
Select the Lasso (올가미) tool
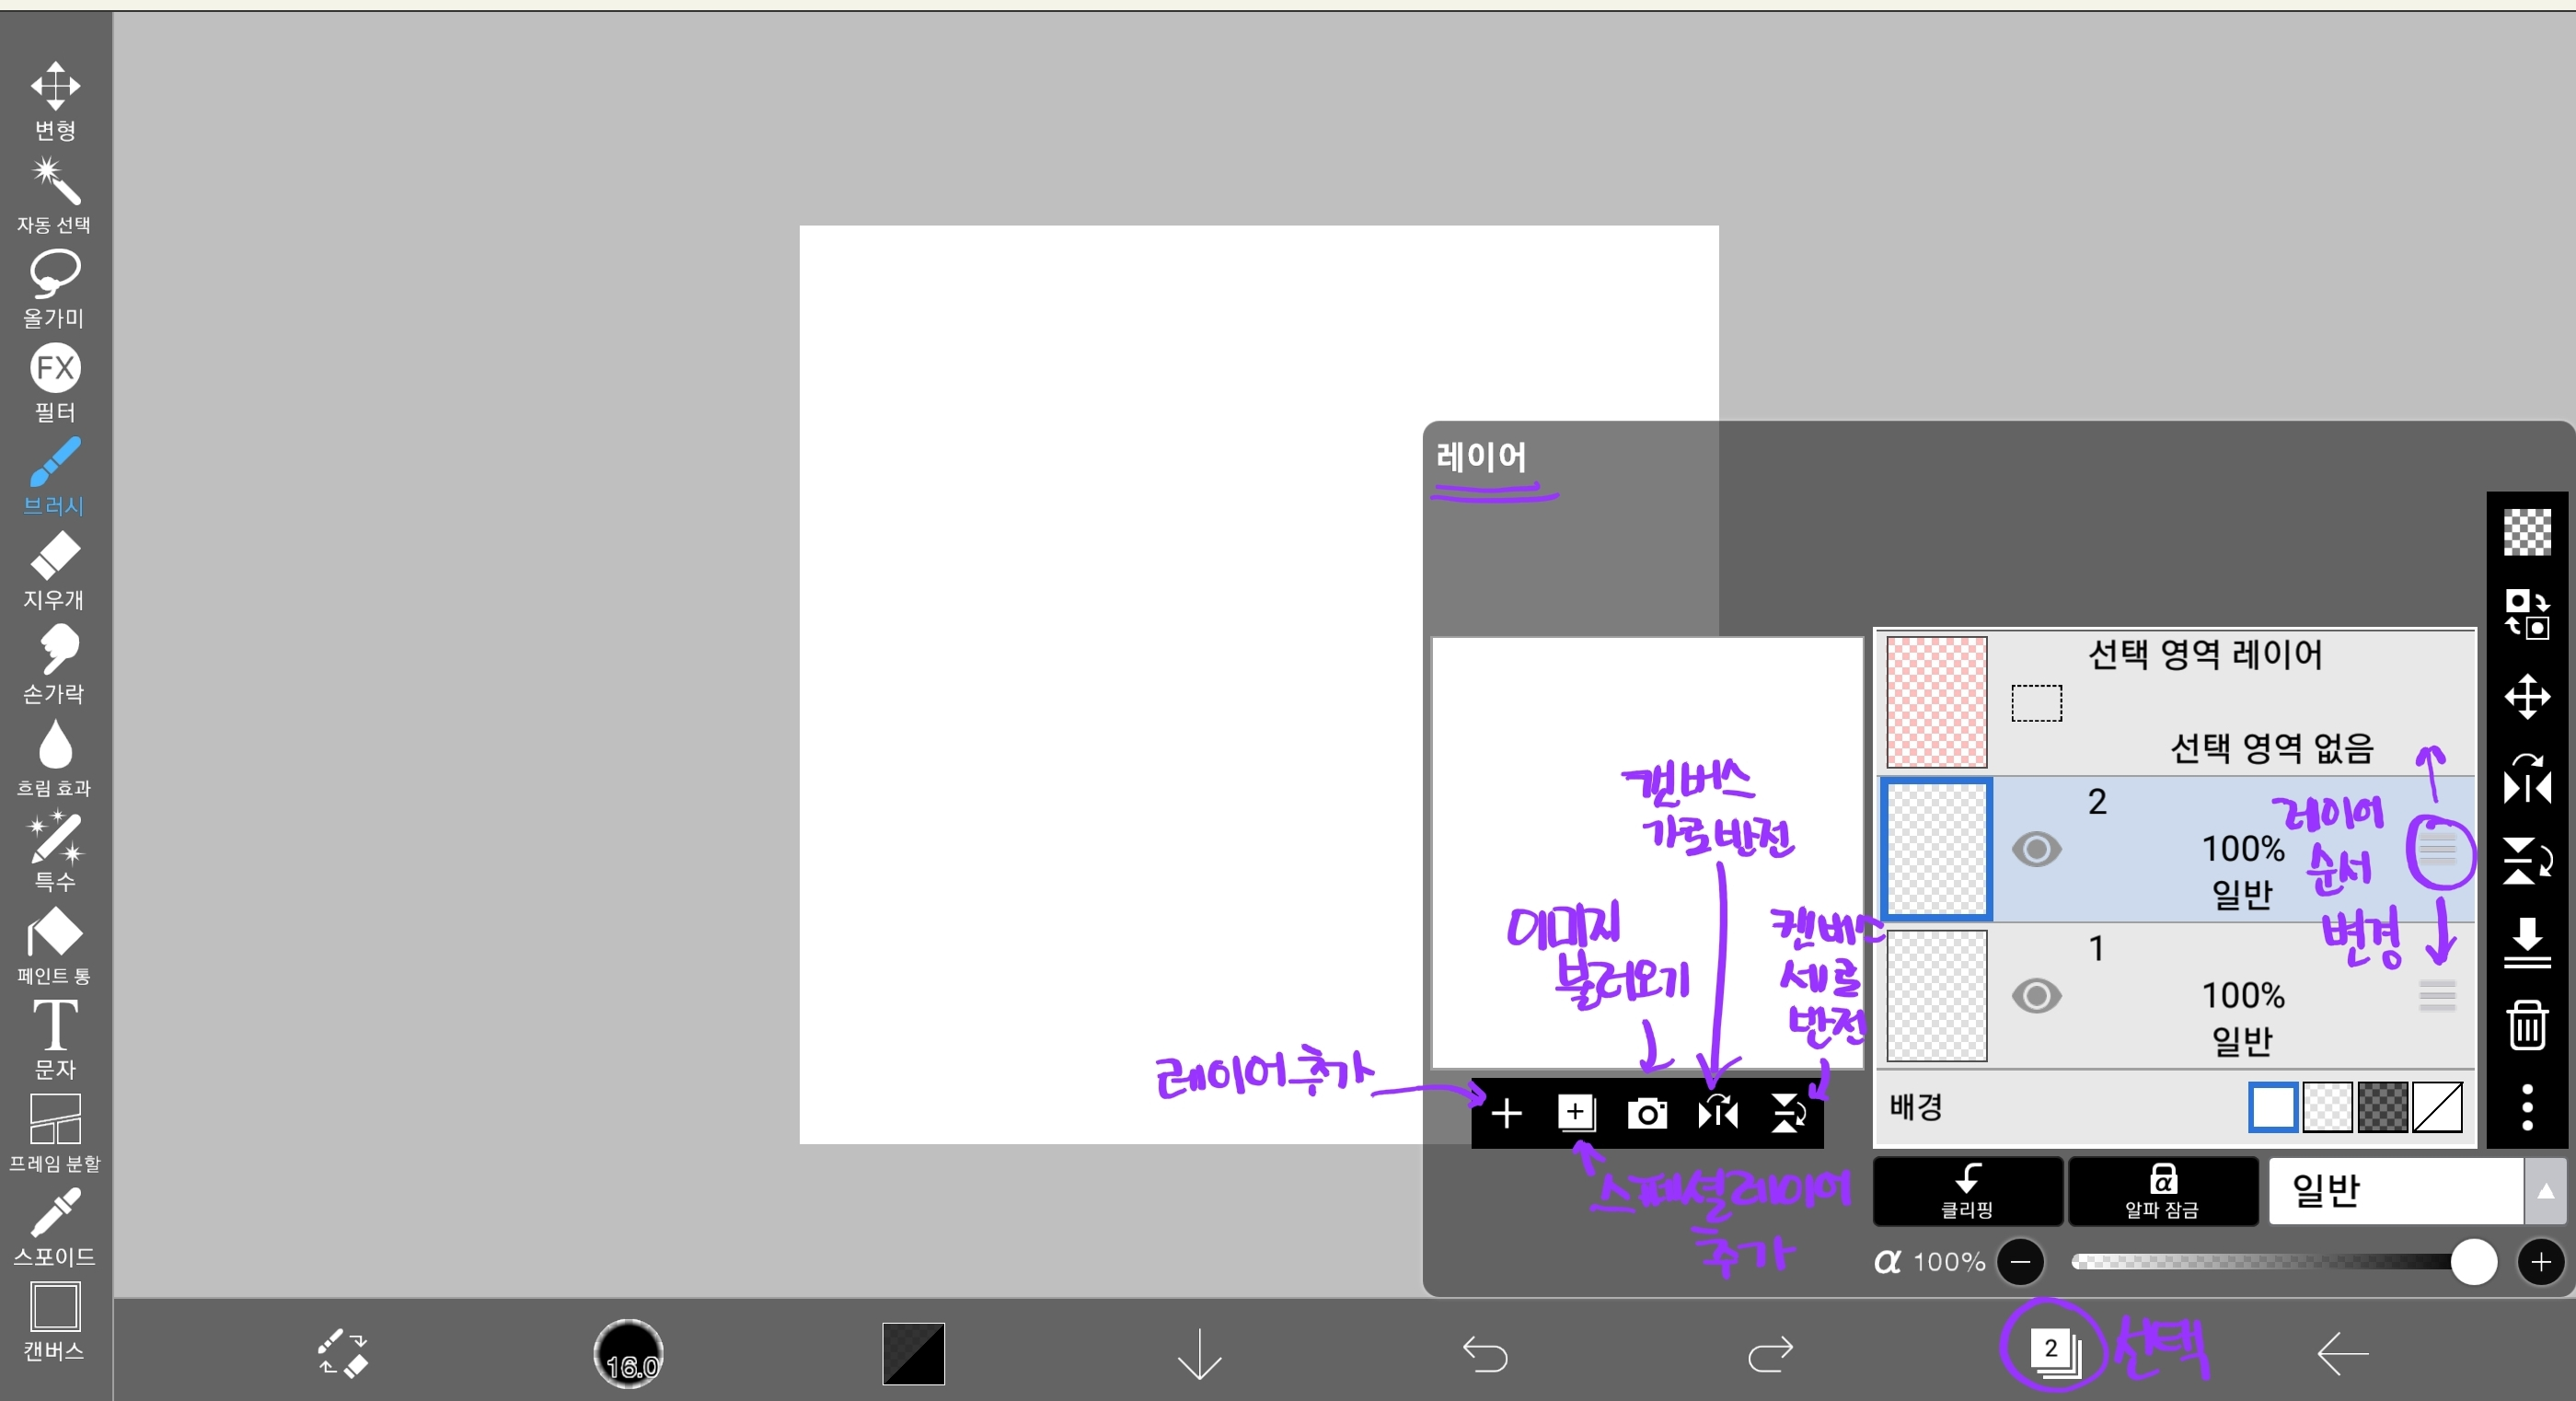pos(55,287)
